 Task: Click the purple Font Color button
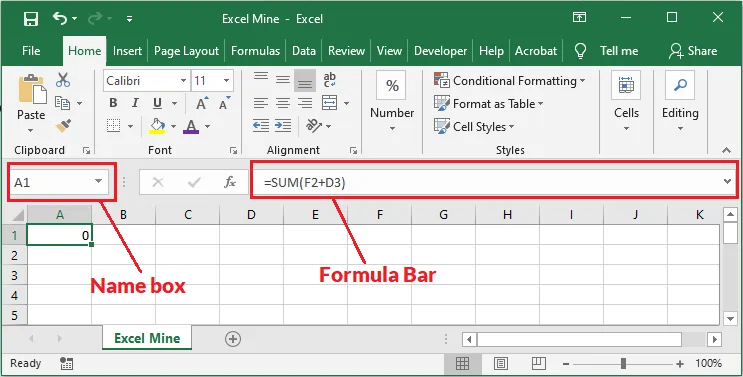click(x=190, y=126)
